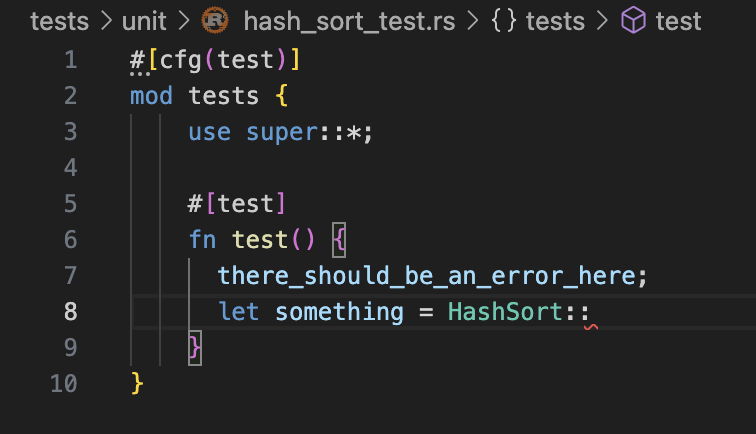Click the highlighted closing brace on line 9
This screenshot has height=434, width=756.
(195, 348)
